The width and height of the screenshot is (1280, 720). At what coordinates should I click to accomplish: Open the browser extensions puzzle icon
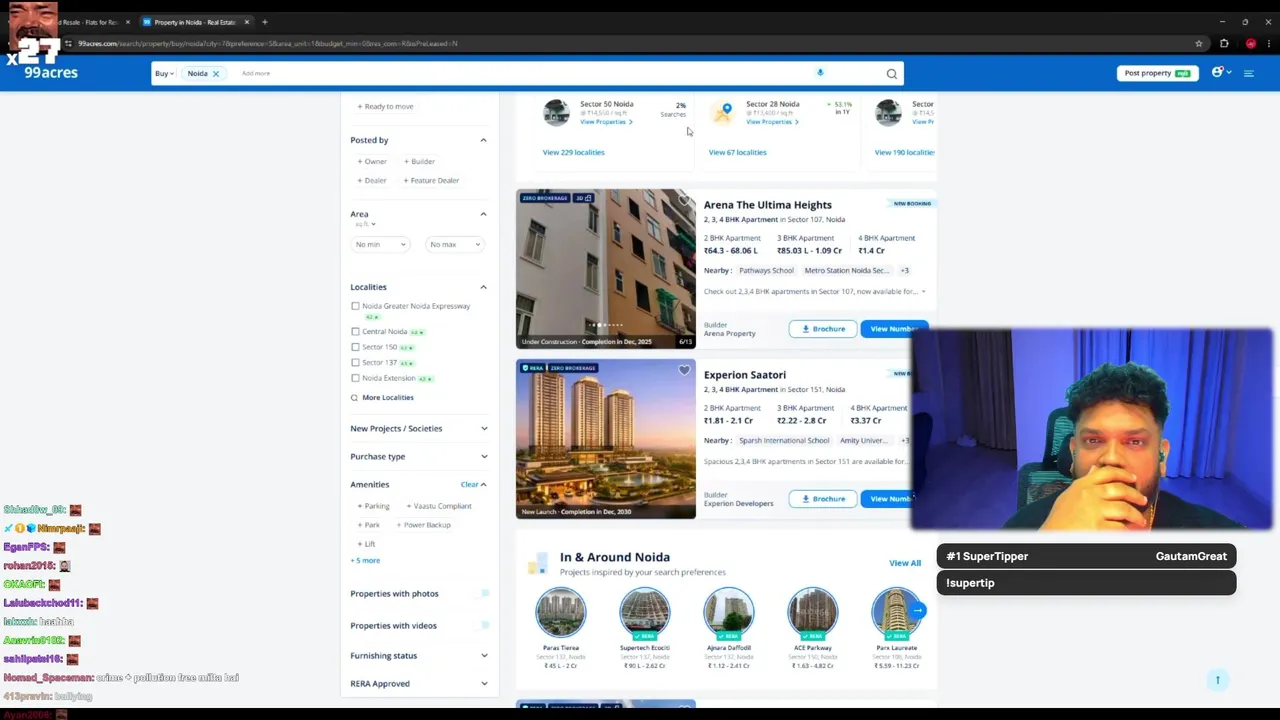[x=1224, y=43]
